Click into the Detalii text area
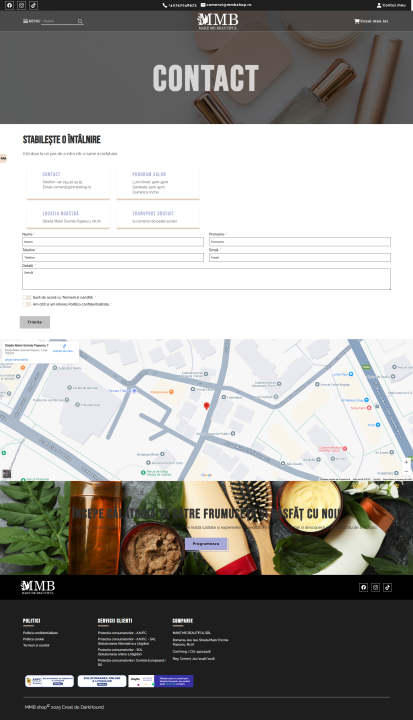The image size is (413, 720). 206,279
